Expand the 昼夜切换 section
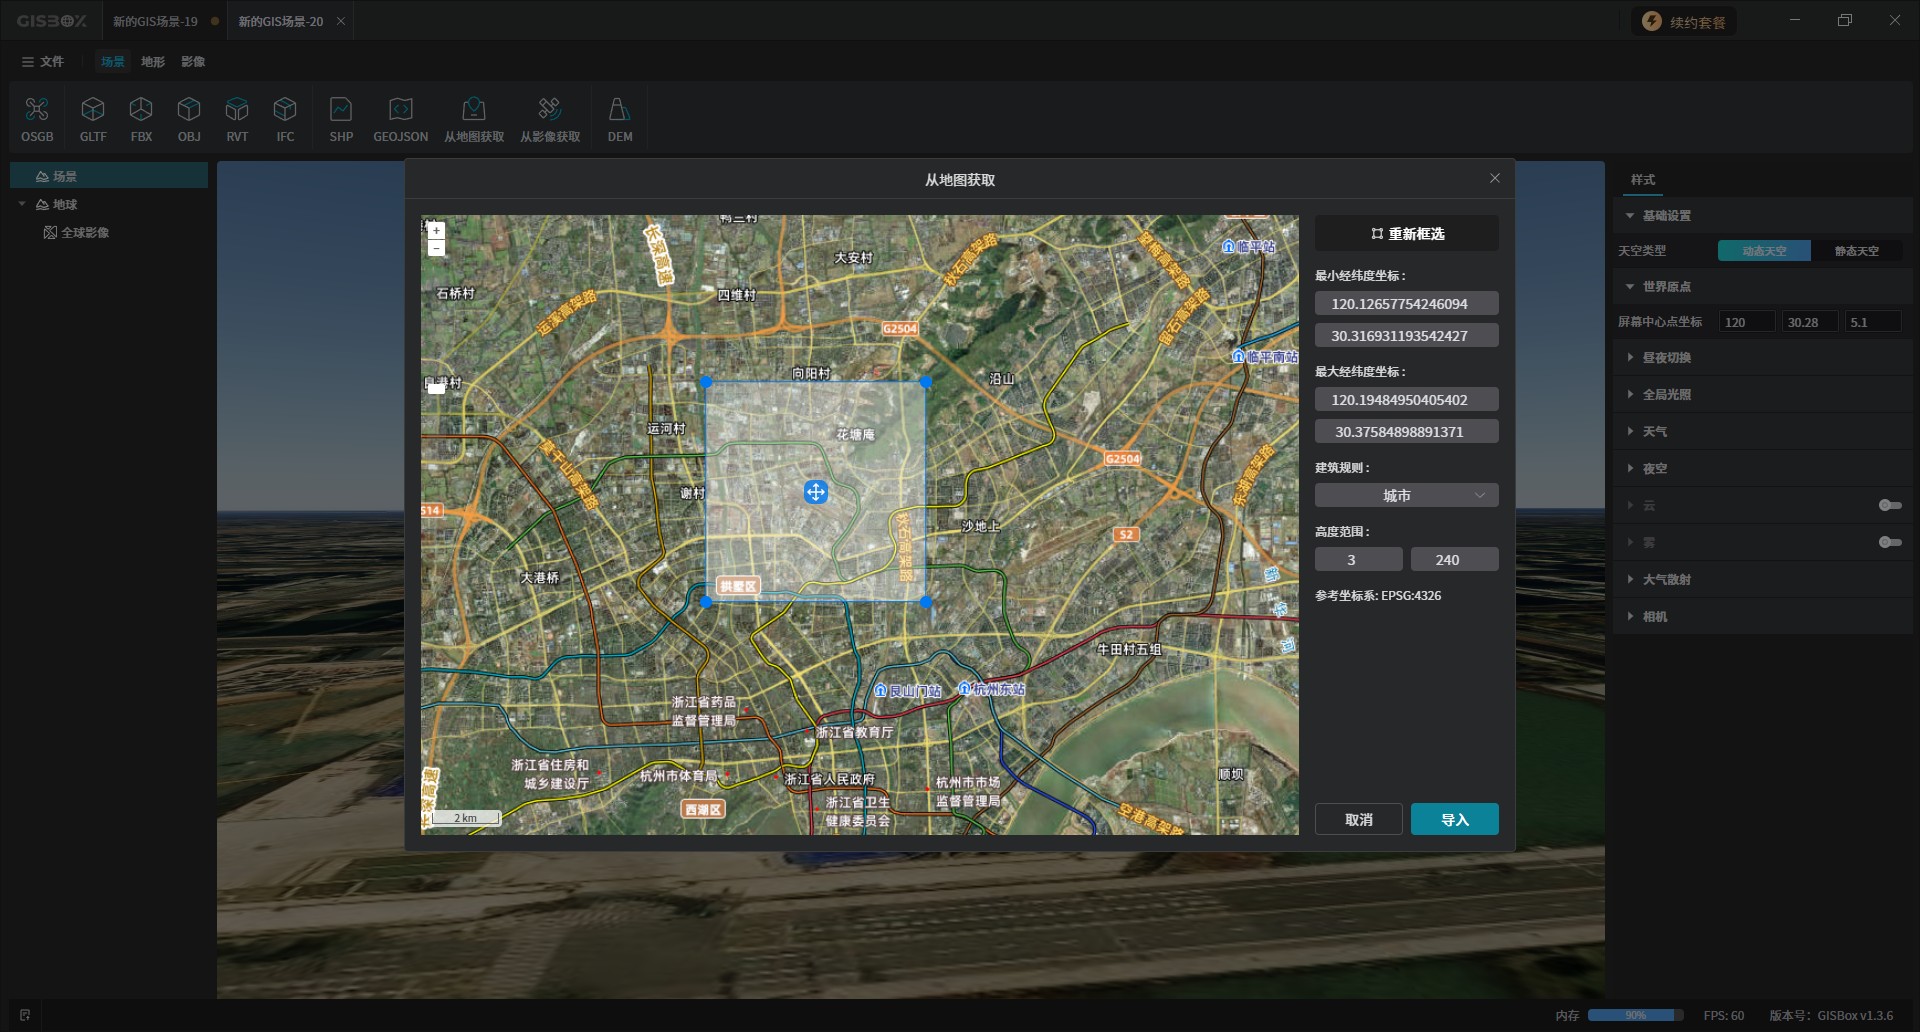The width and height of the screenshot is (1920, 1032). tap(1666, 358)
